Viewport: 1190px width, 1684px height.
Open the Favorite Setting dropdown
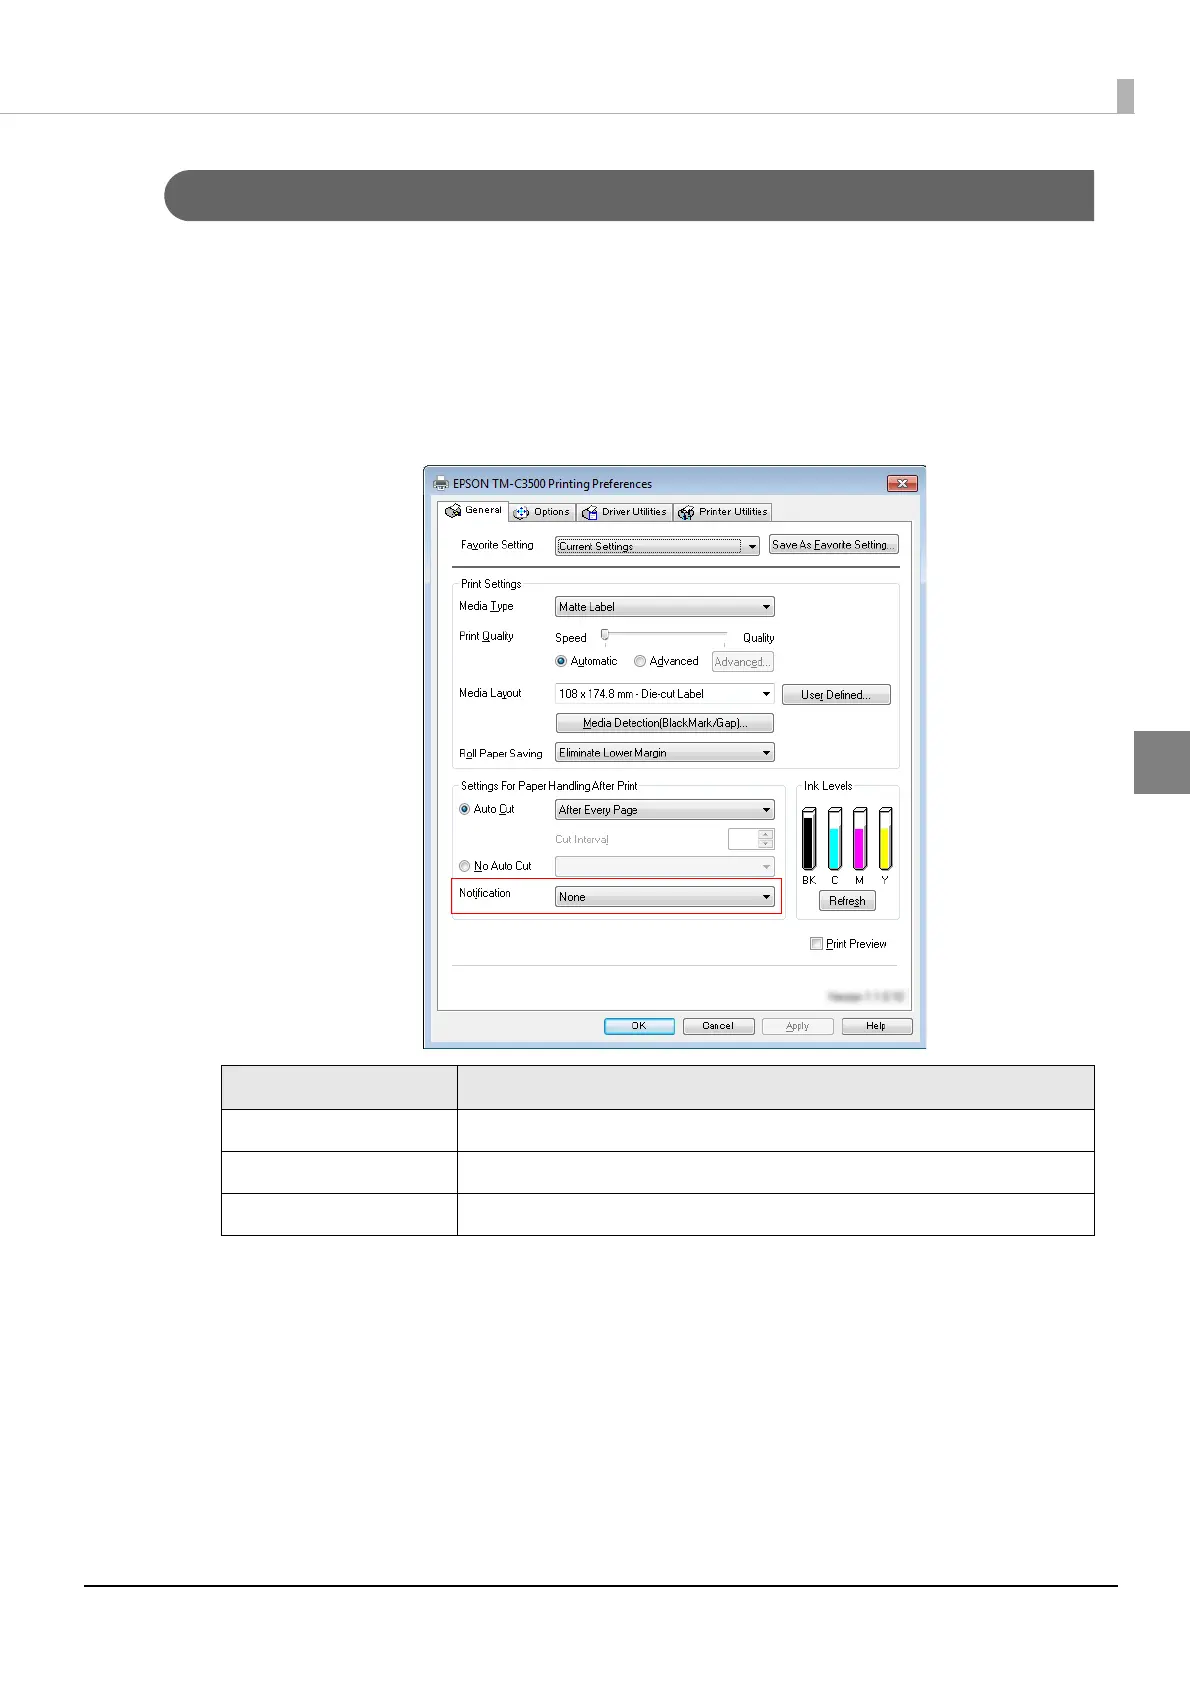pos(657,546)
